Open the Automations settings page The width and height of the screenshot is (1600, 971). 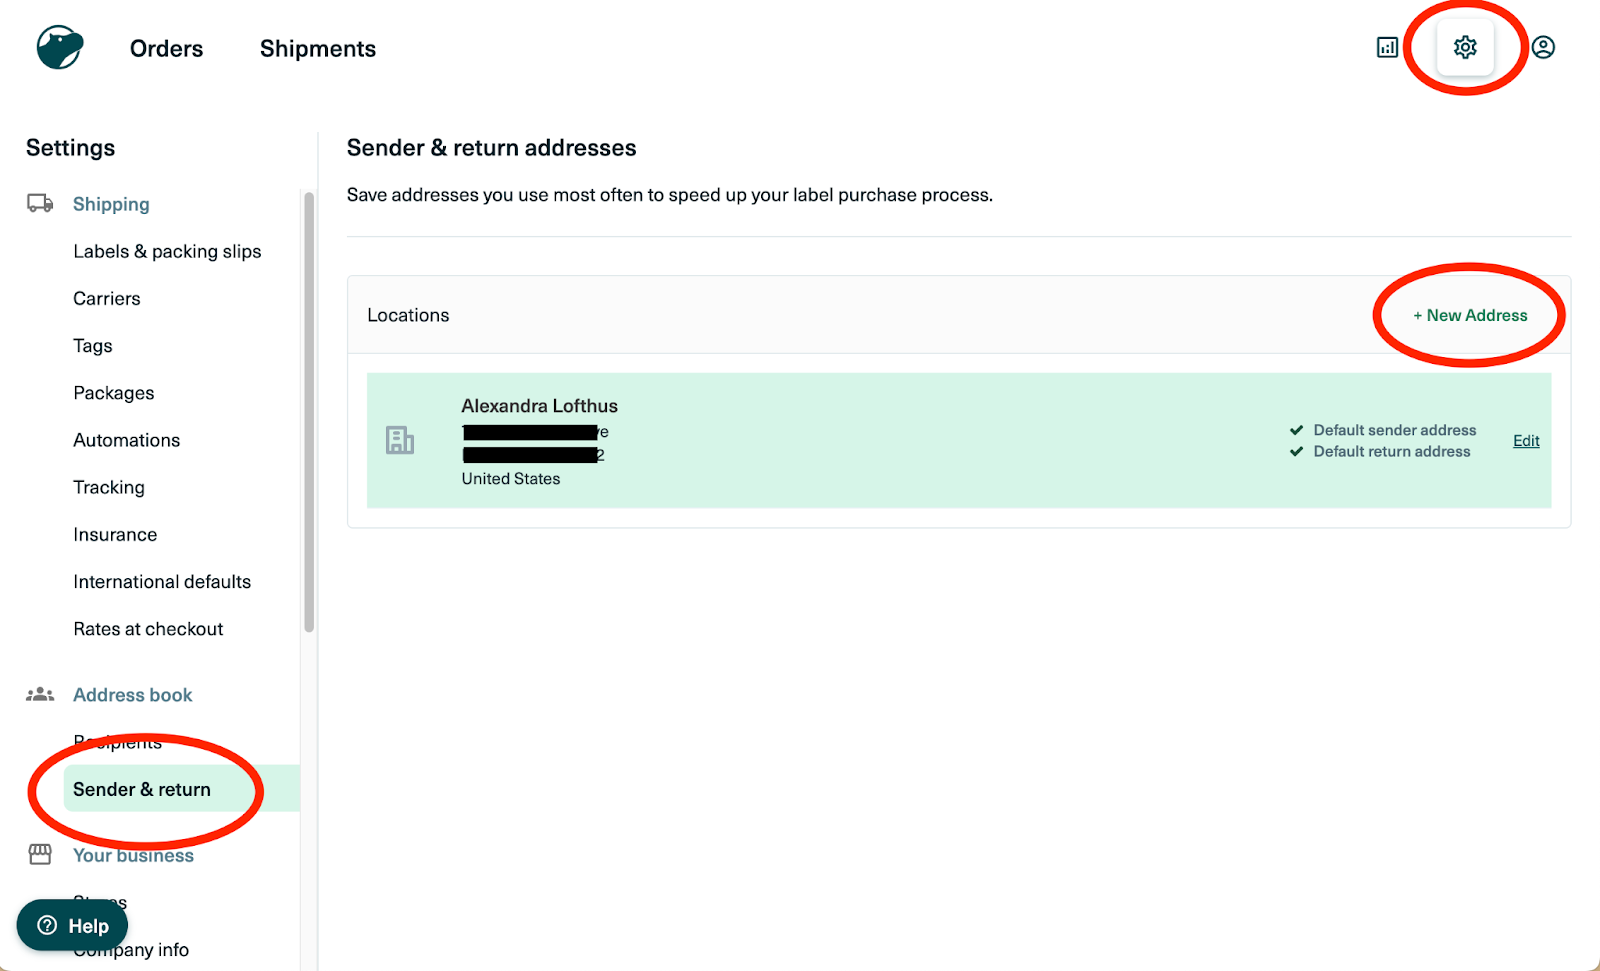[127, 440]
